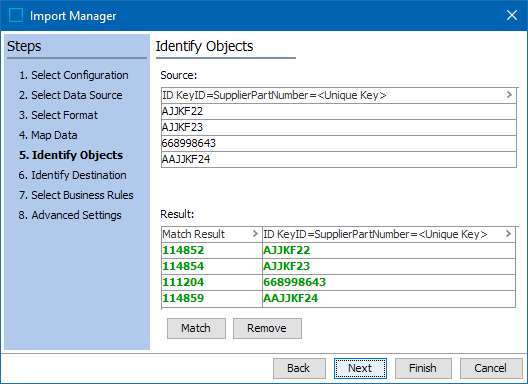Viewport: 528px width, 384px height.
Task: Go to step 1. Select Configuration
Action: point(74,75)
